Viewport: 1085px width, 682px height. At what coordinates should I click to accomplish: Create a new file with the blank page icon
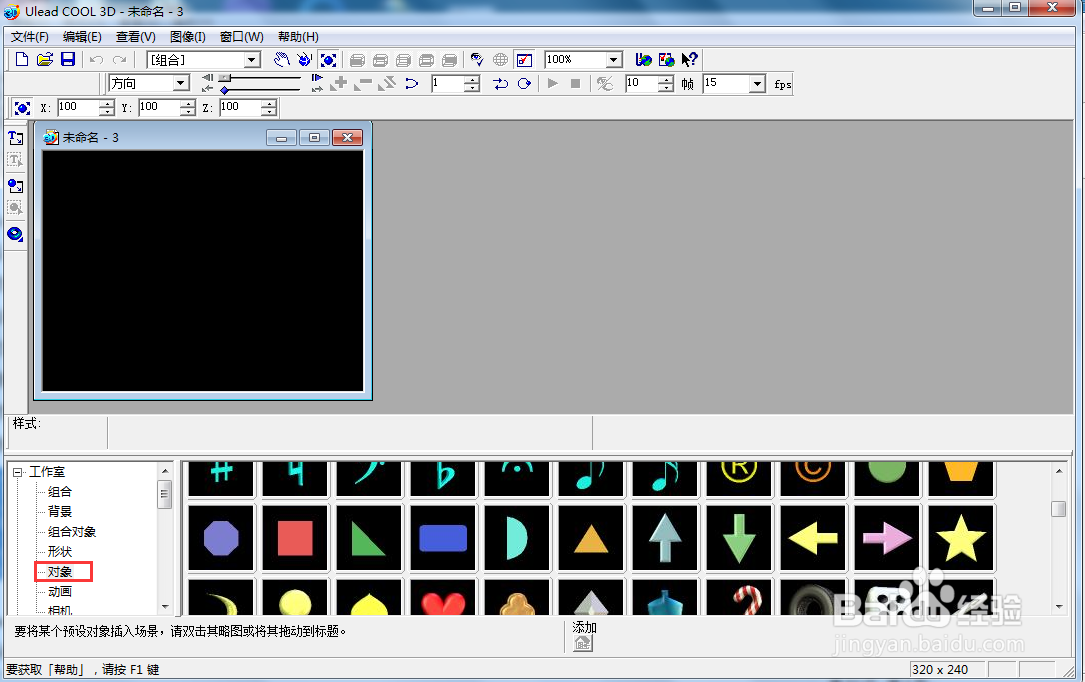tap(21, 59)
